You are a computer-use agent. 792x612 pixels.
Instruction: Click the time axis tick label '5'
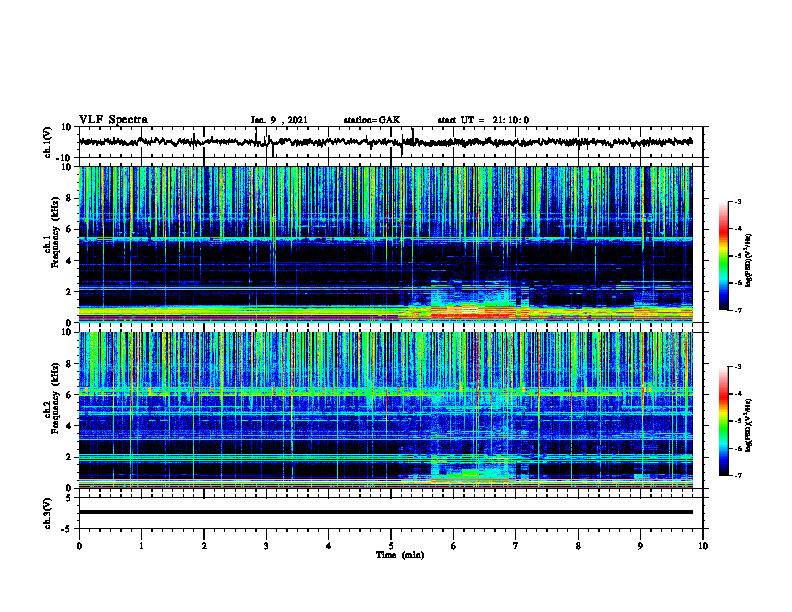(391, 546)
